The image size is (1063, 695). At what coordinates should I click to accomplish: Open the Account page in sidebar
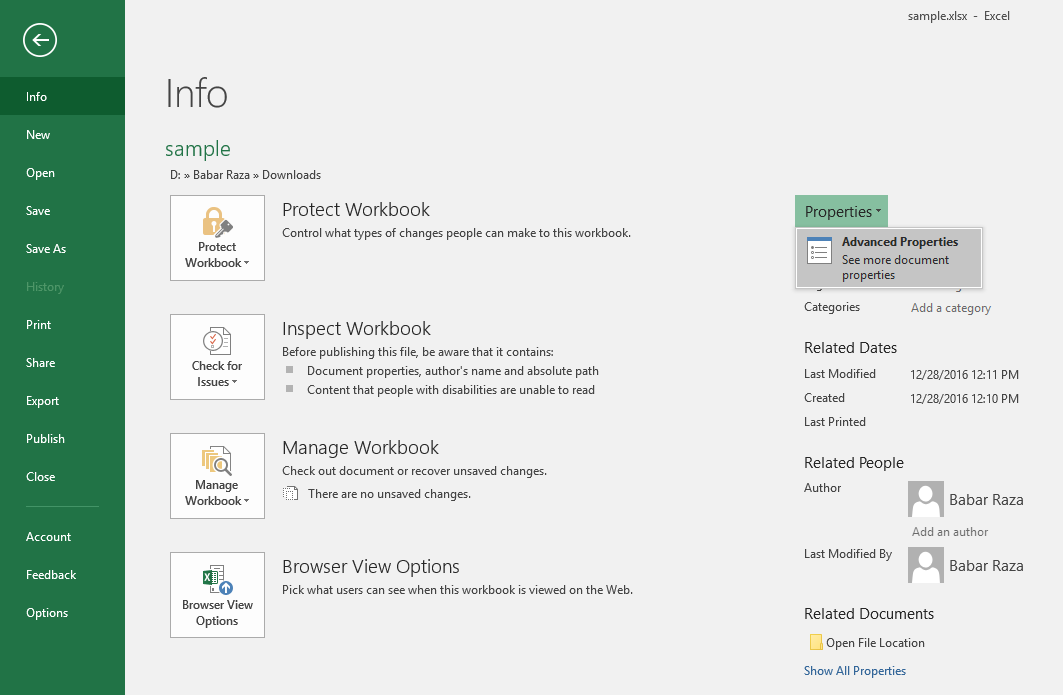coord(49,537)
